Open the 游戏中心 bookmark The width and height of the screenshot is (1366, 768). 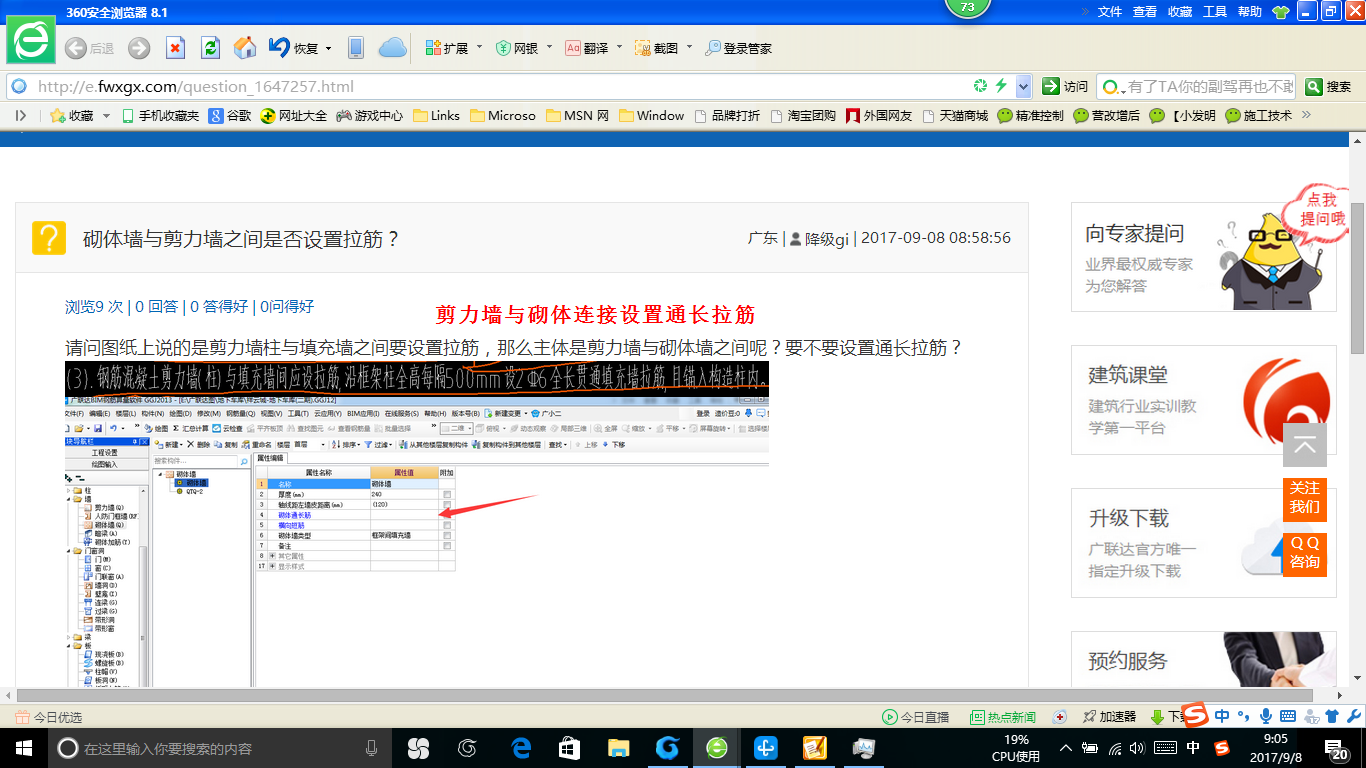[370, 116]
